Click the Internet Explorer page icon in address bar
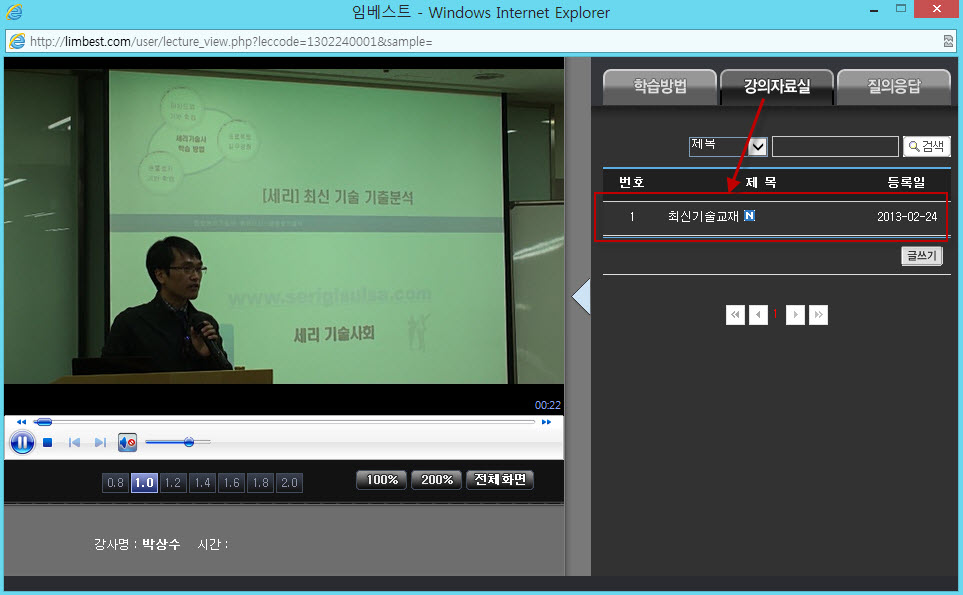963x595 pixels. pos(17,41)
